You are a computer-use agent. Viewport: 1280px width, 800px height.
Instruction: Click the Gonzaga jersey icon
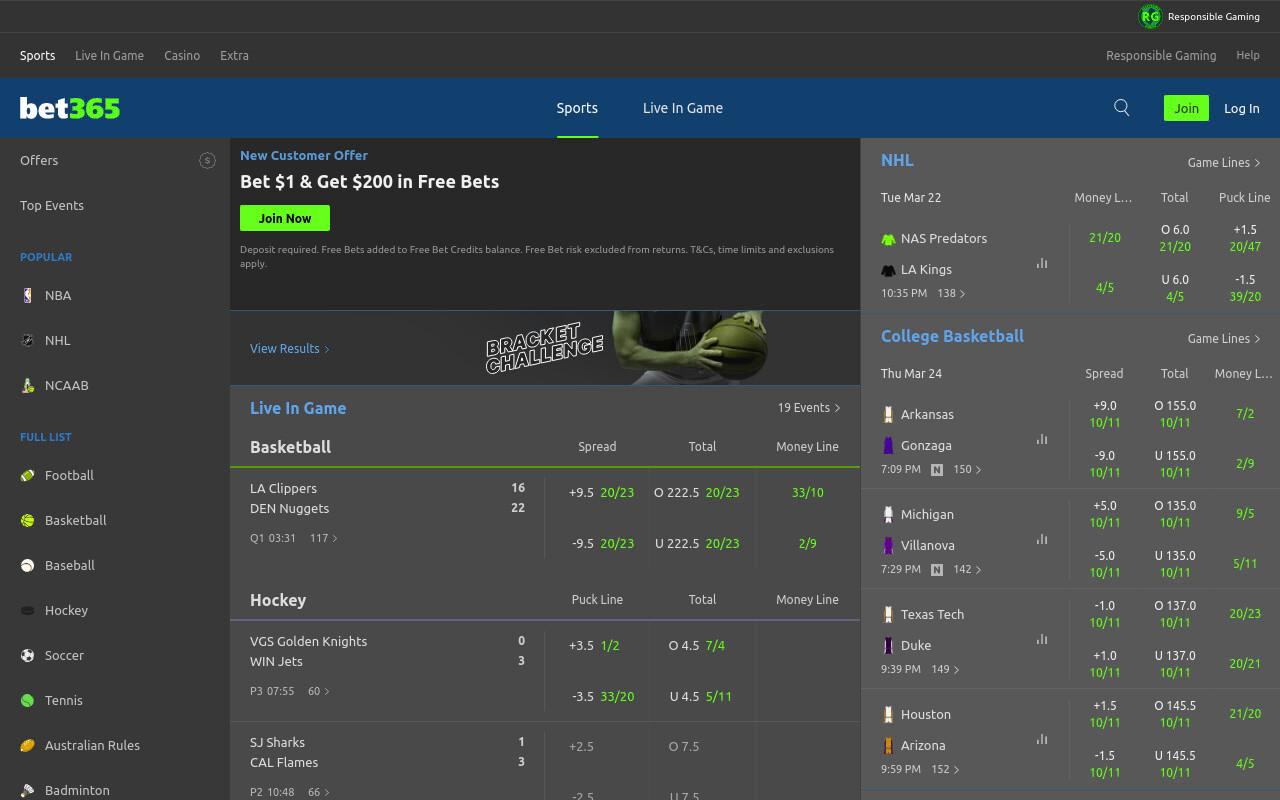[x=888, y=445]
